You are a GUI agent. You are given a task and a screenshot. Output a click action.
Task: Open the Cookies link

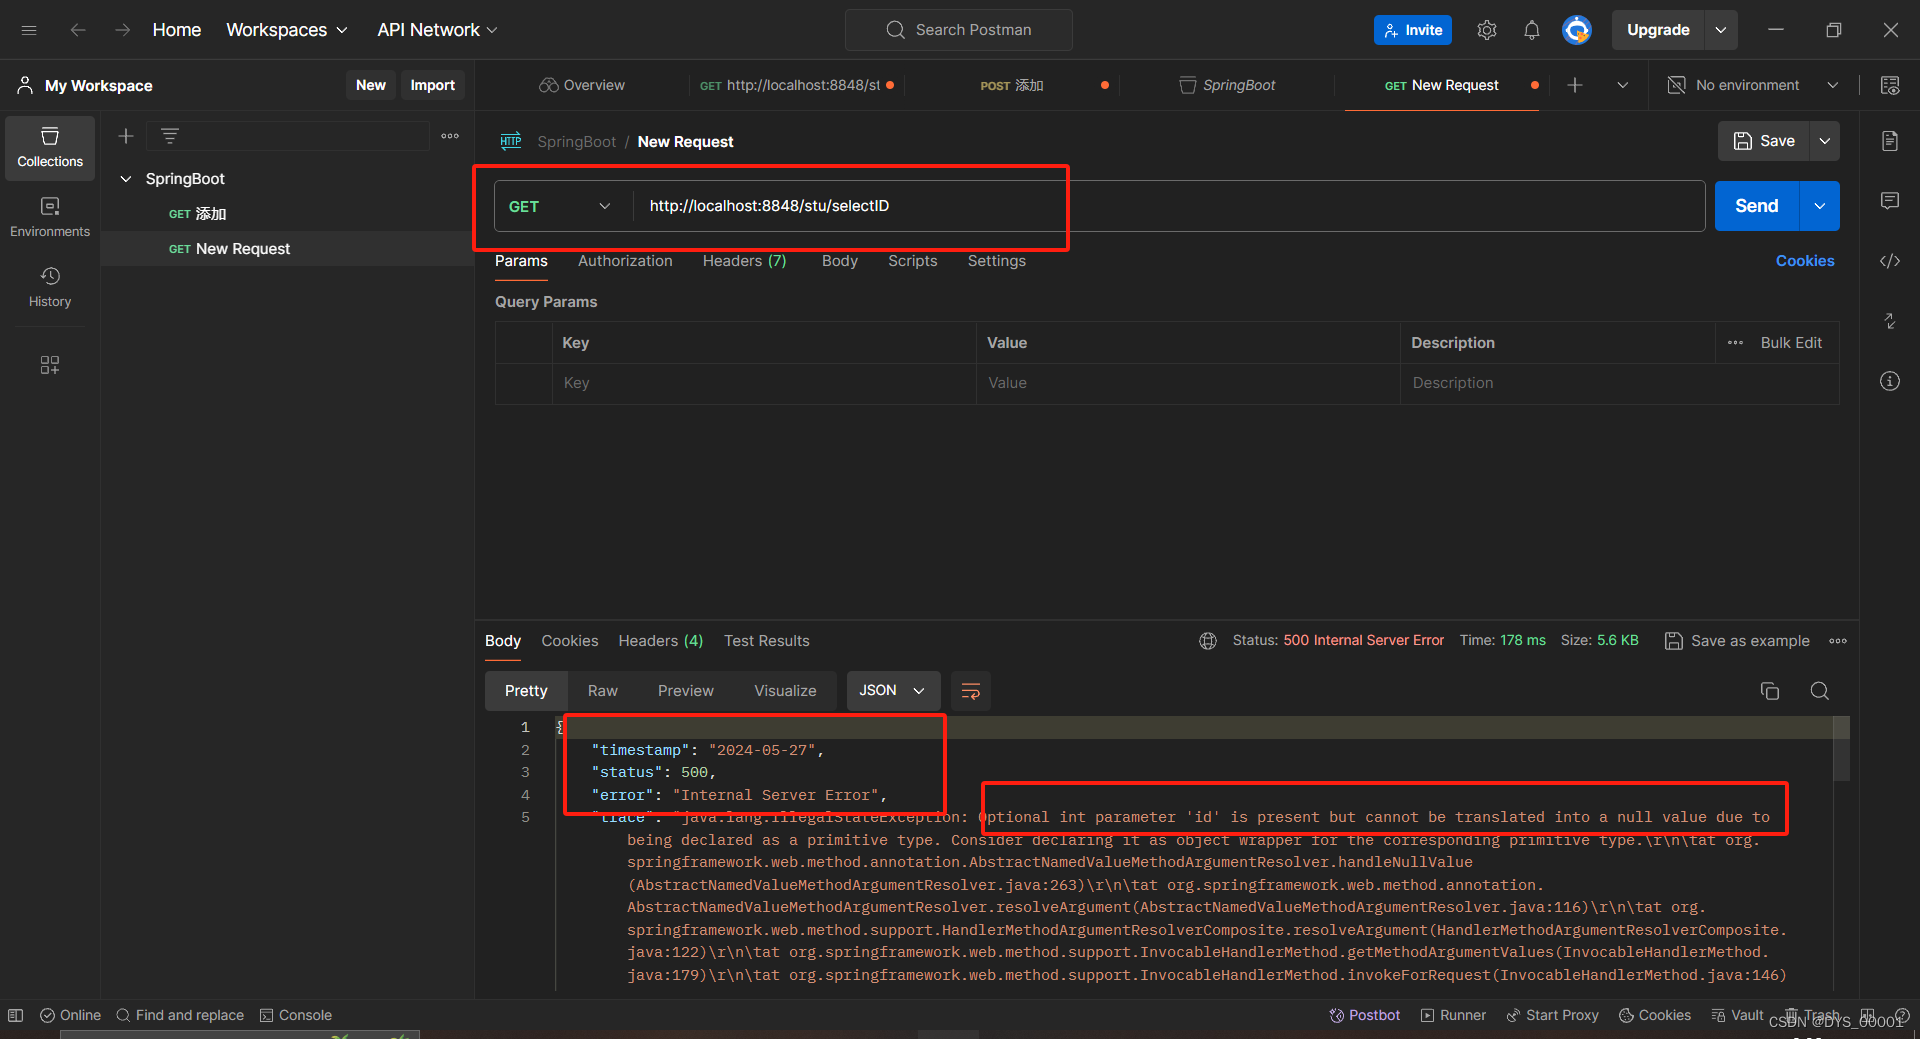(1805, 261)
